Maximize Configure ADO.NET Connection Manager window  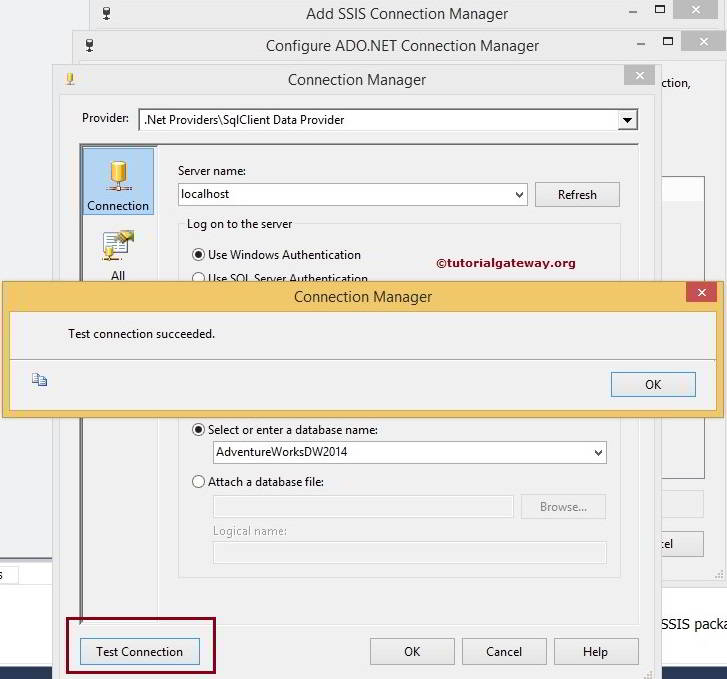tap(668, 41)
